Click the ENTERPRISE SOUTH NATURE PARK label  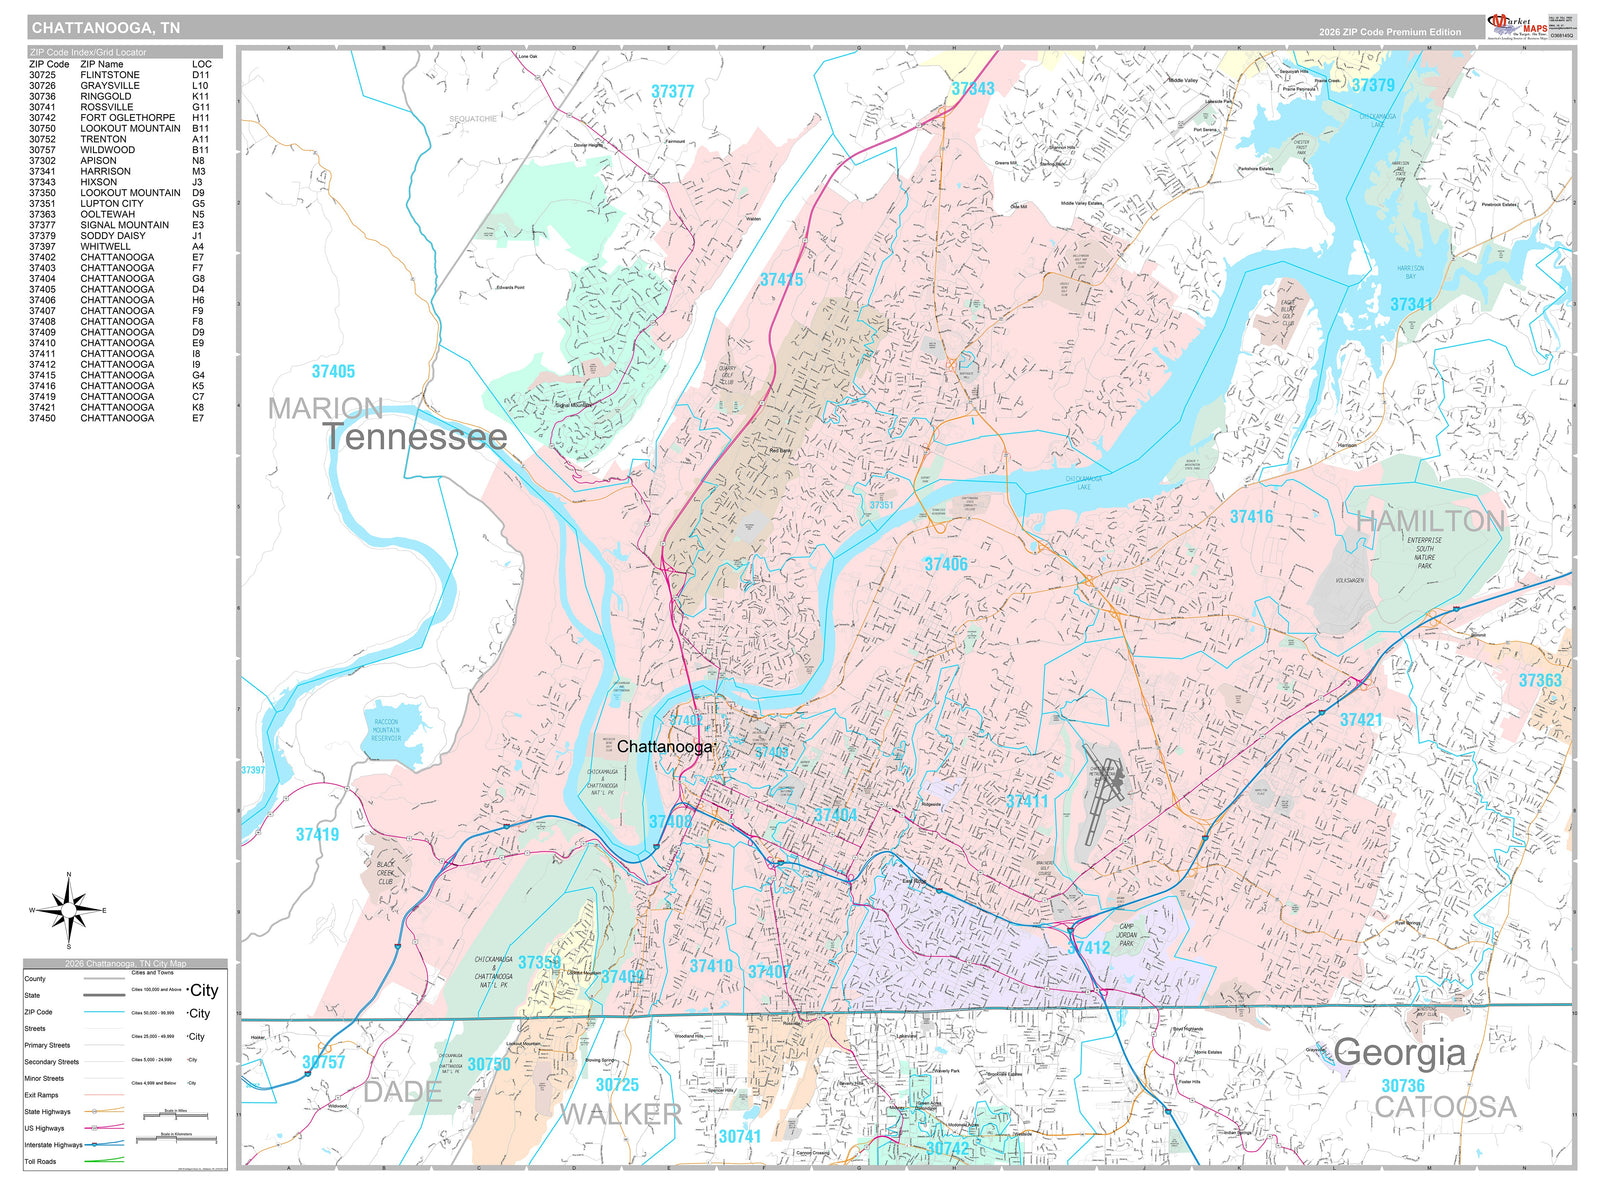[1424, 553]
